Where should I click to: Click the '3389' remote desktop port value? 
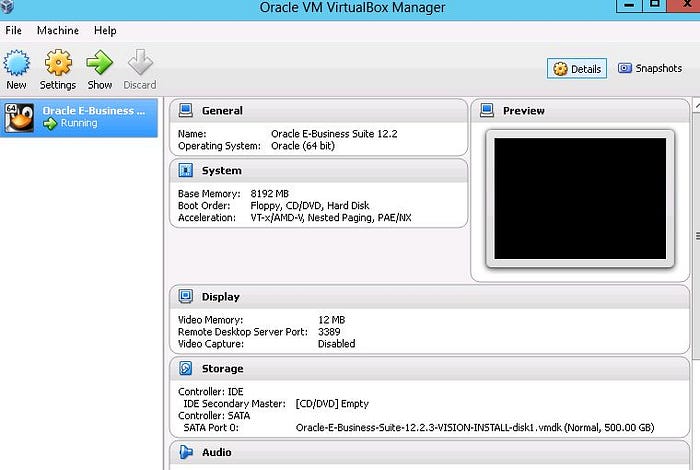(329, 332)
